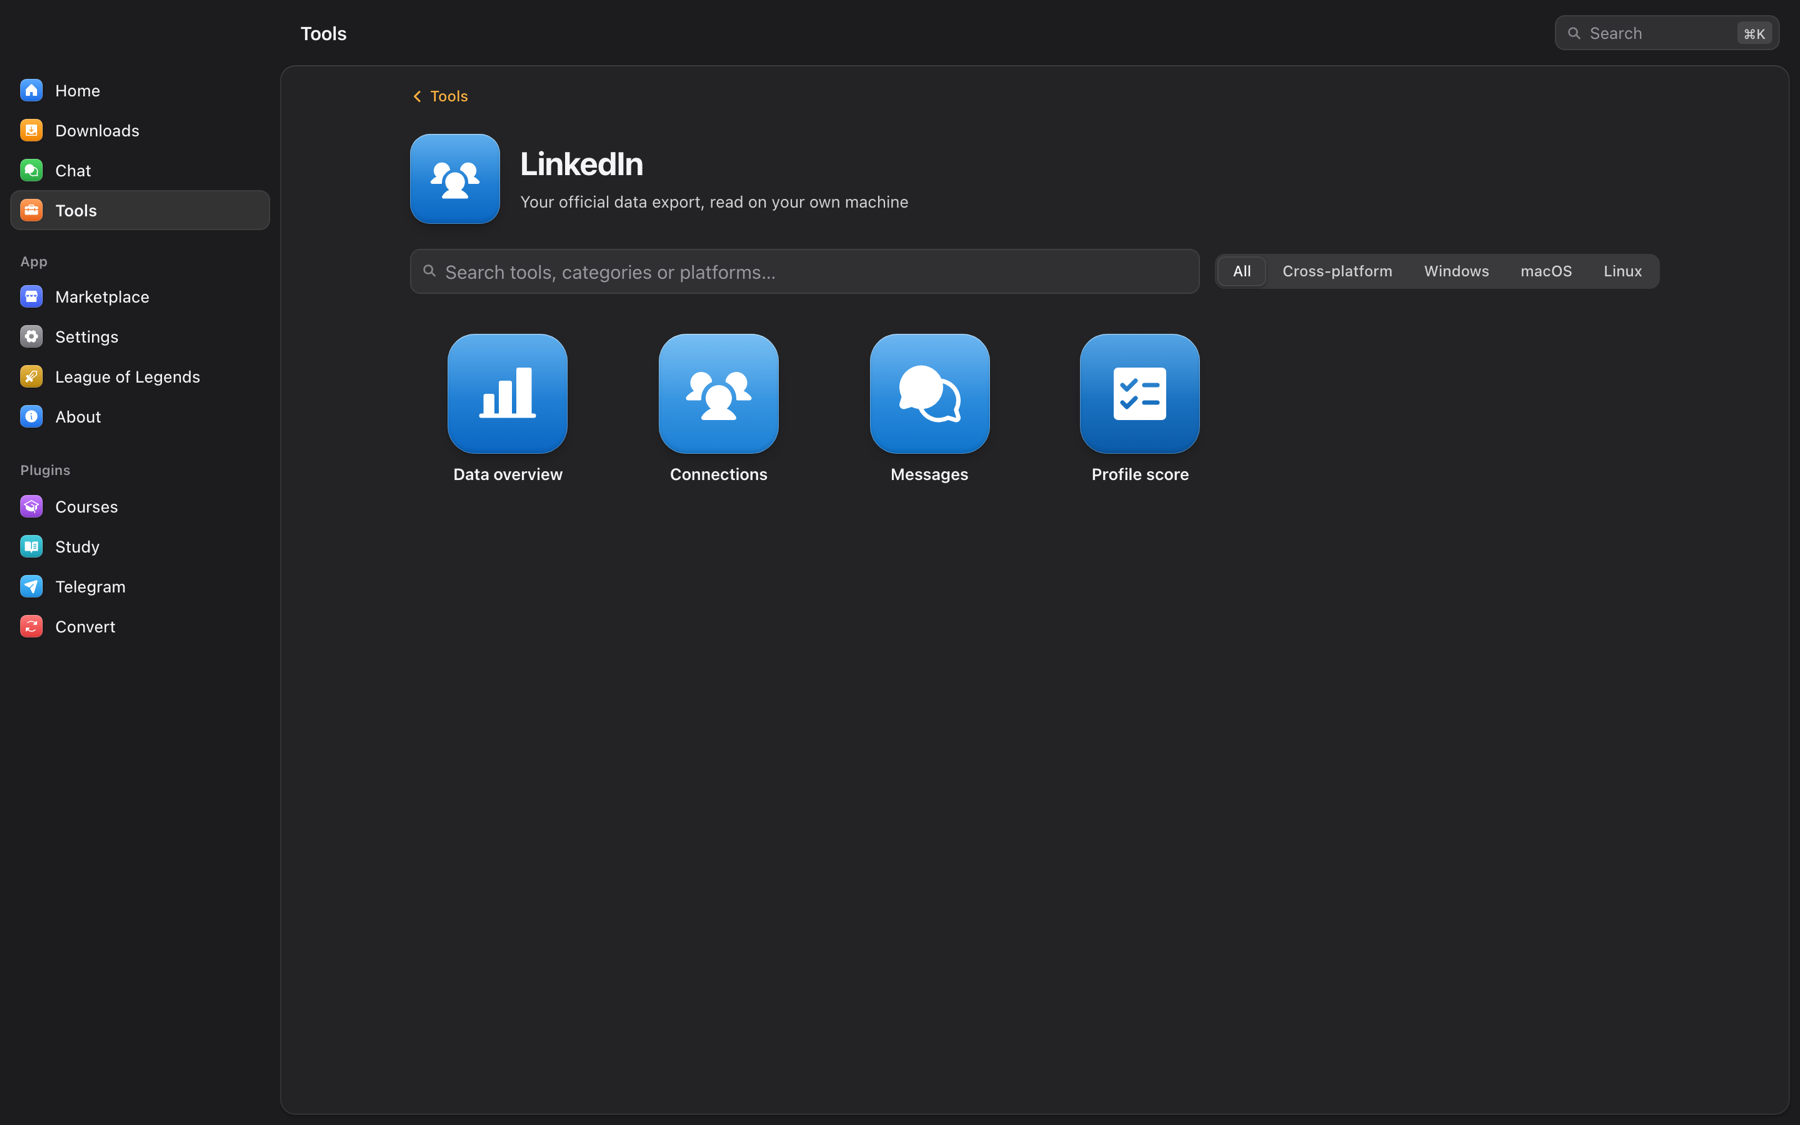The height and width of the screenshot is (1125, 1800).
Task: Click the LinkedIn header app icon
Action: 455,179
